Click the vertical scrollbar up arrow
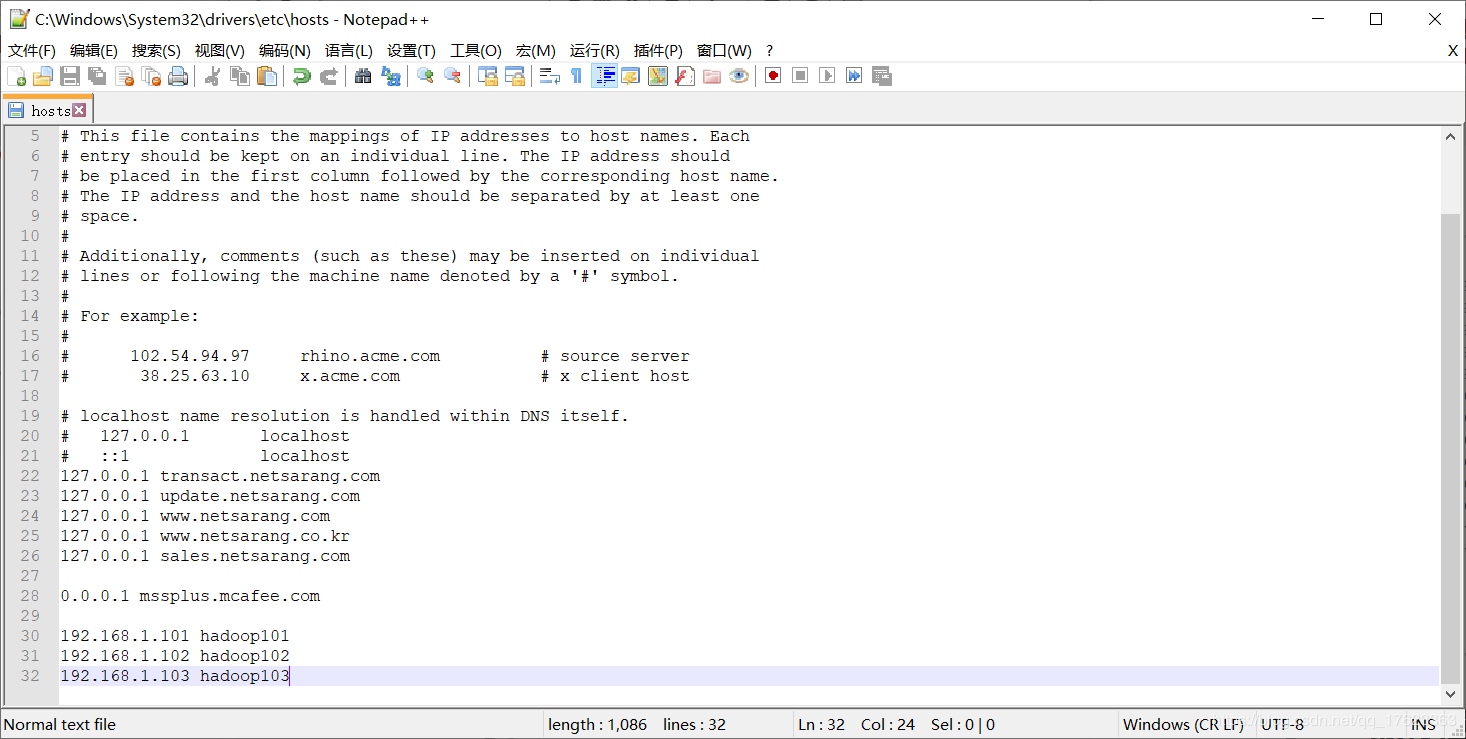The width and height of the screenshot is (1466, 739). coord(1450,137)
